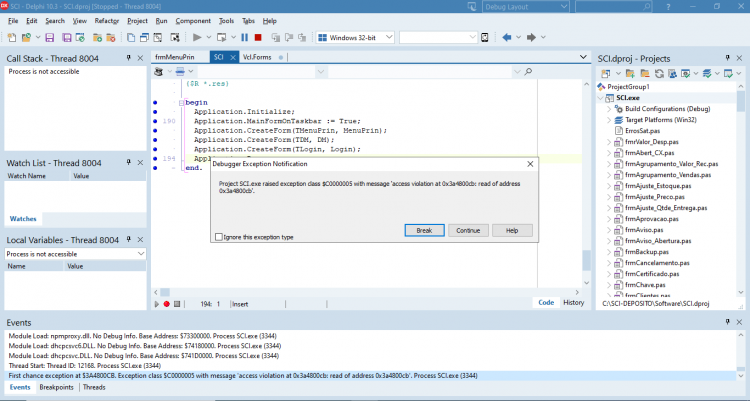Viewport: 750px width, 401px height.
Task: Click the Pause program icon
Action: (x=244, y=37)
